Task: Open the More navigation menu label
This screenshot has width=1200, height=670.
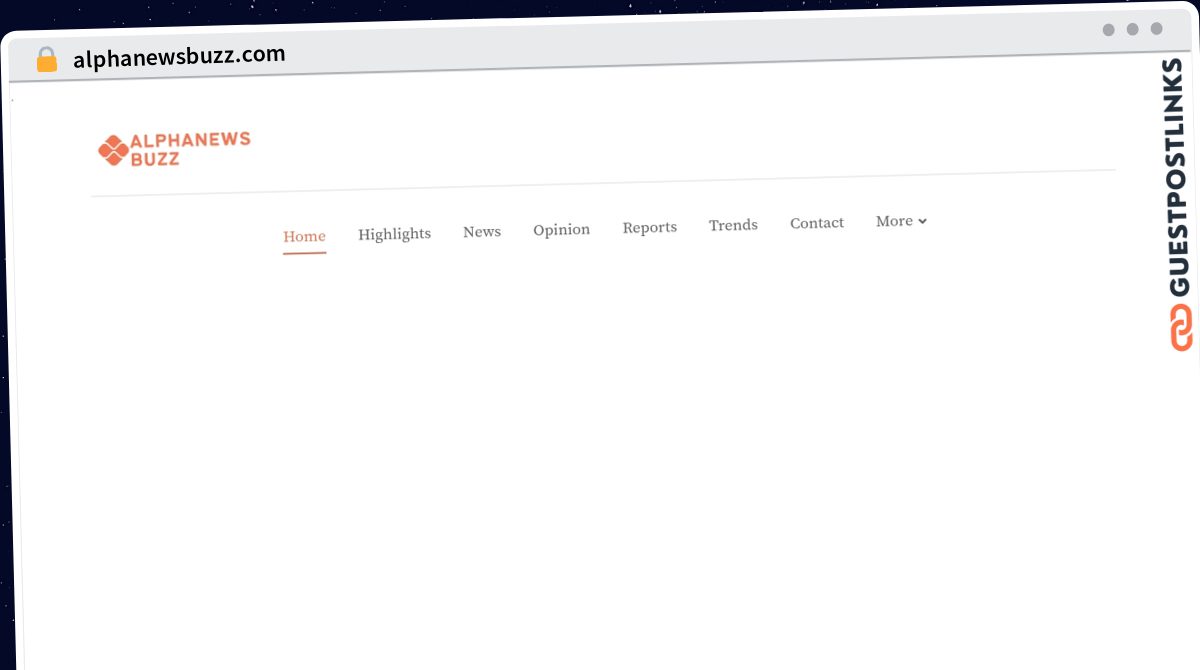Action: coord(894,221)
